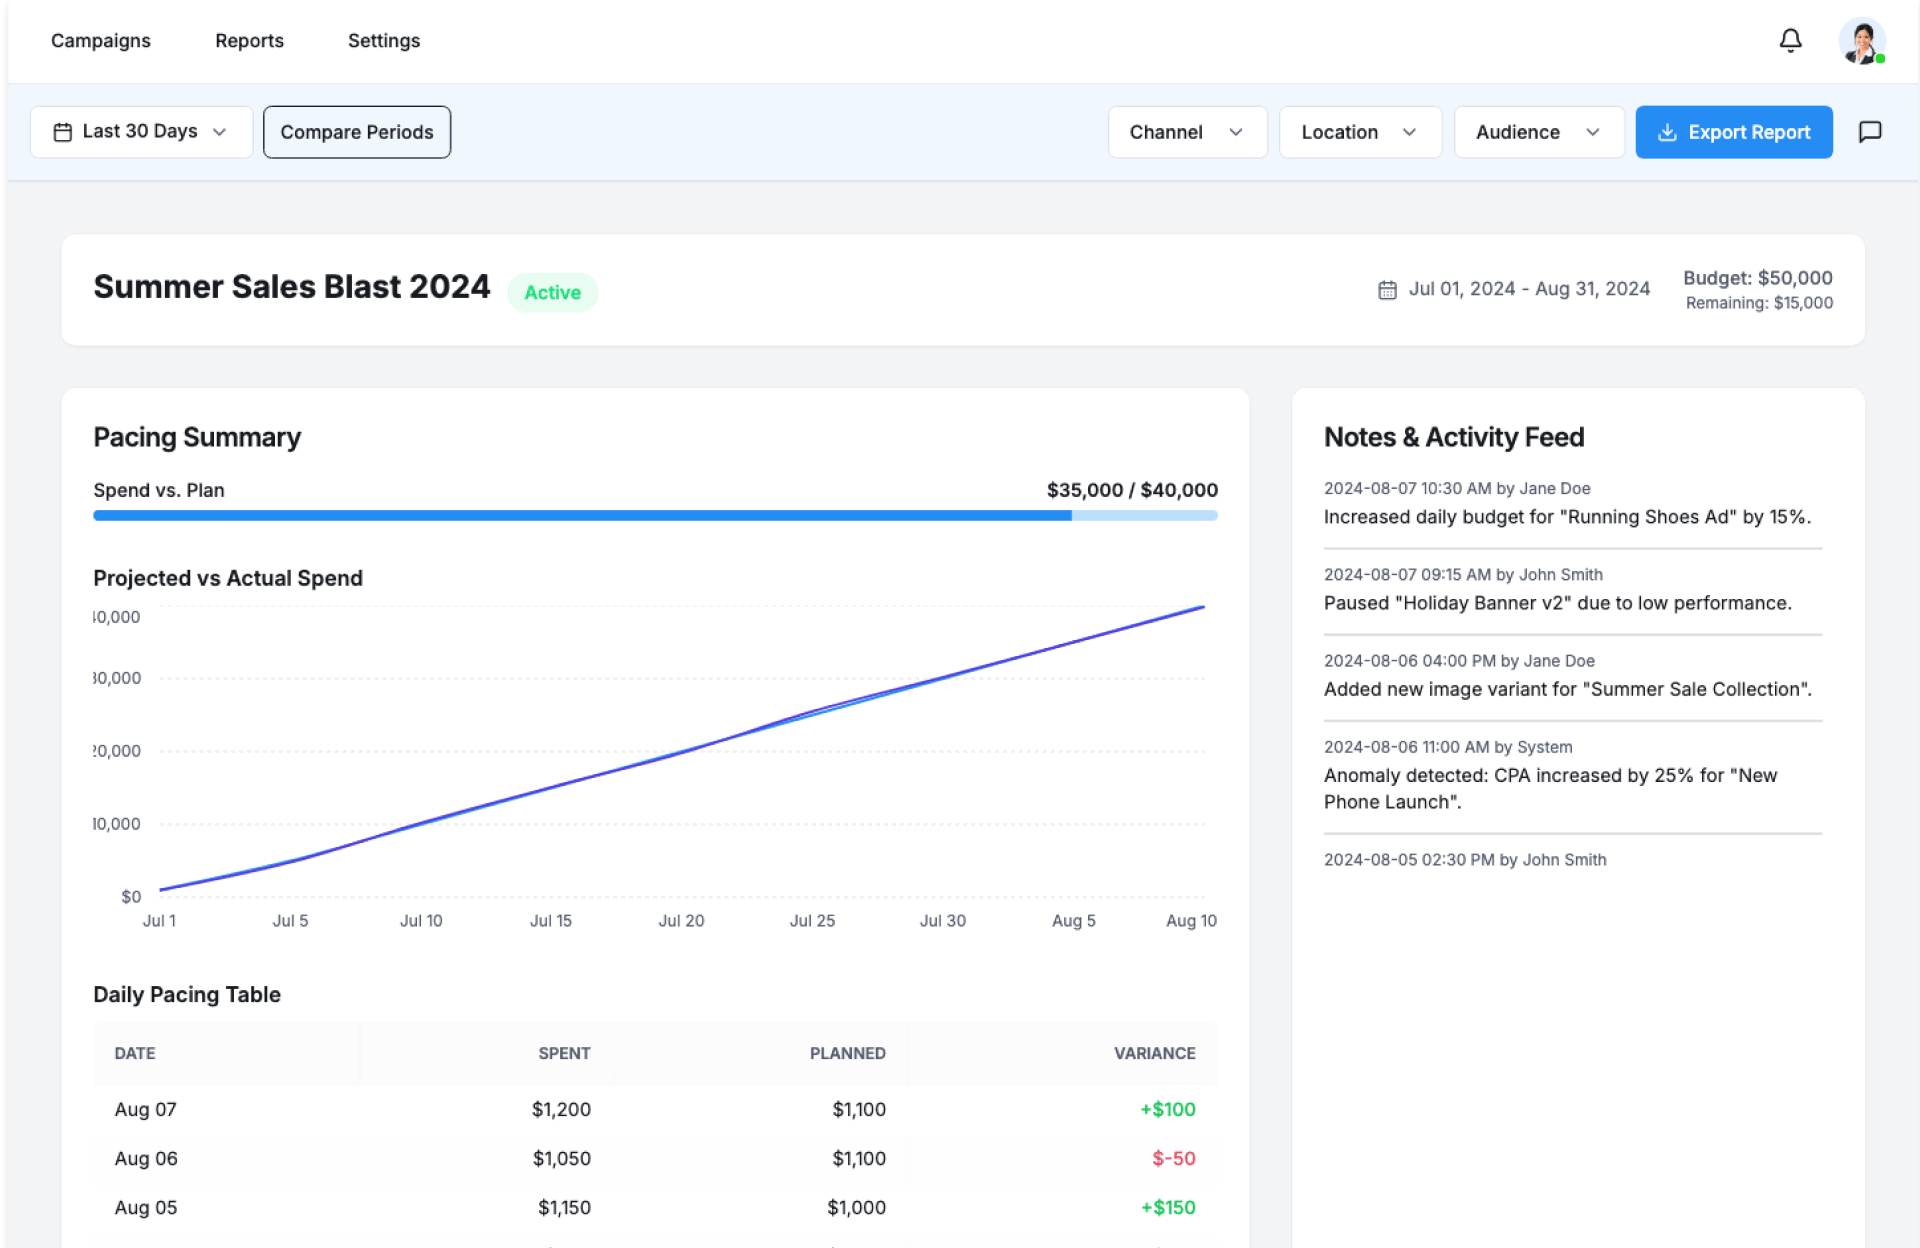The height and width of the screenshot is (1248, 1920).
Task: Click the Variance column header
Action: [1154, 1053]
